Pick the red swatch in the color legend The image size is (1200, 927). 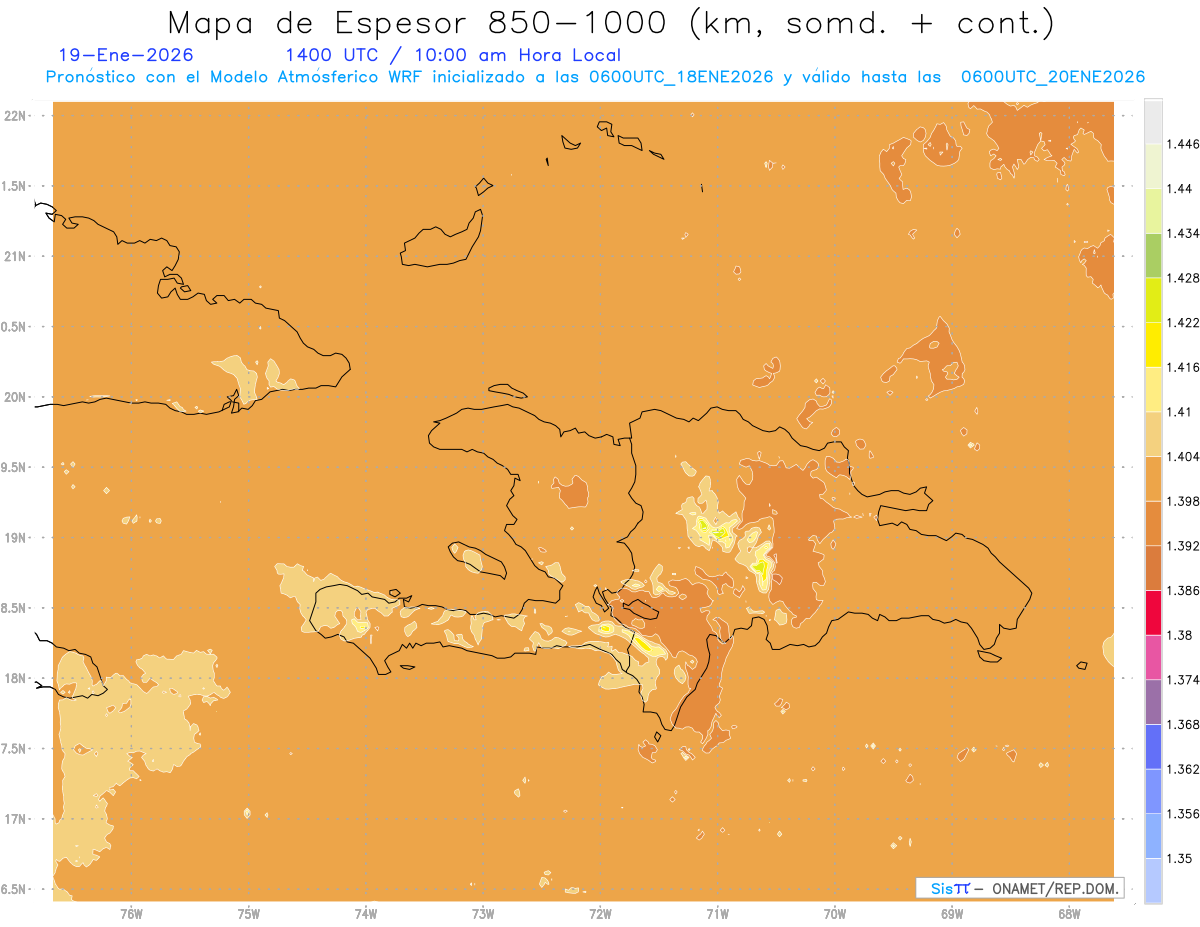point(1153,612)
